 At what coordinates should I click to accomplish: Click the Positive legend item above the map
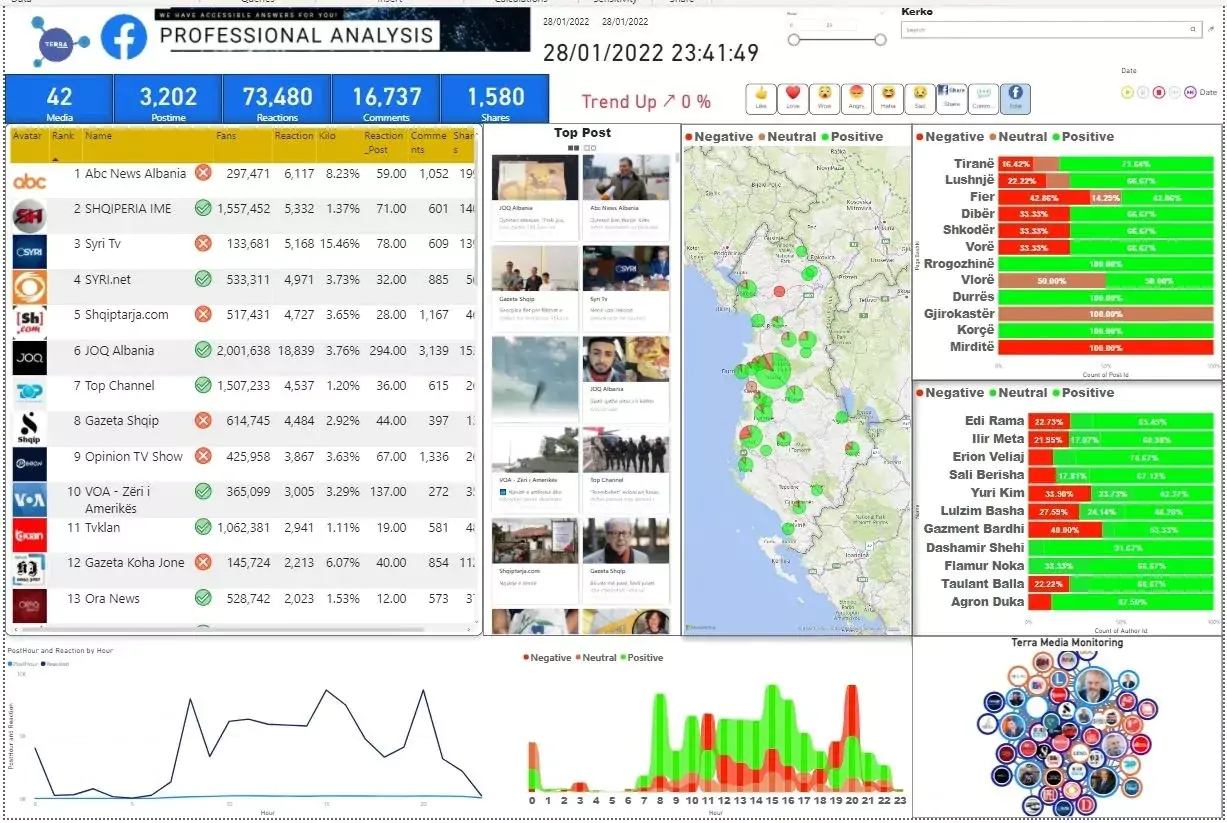pos(852,137)
